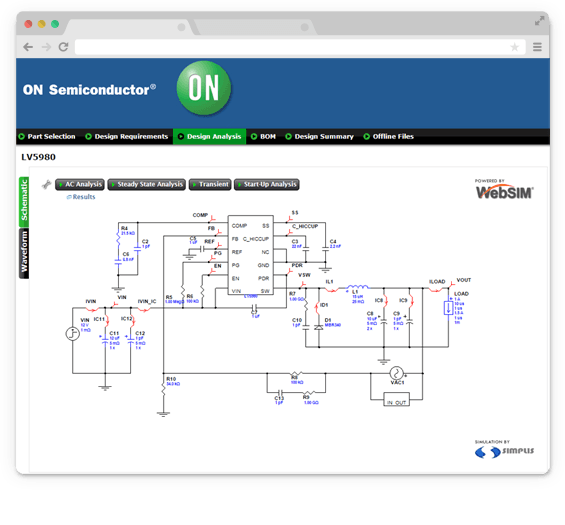The image size is (565, 525).
Task: Run AC Analysis
Action: coord(80,184)
